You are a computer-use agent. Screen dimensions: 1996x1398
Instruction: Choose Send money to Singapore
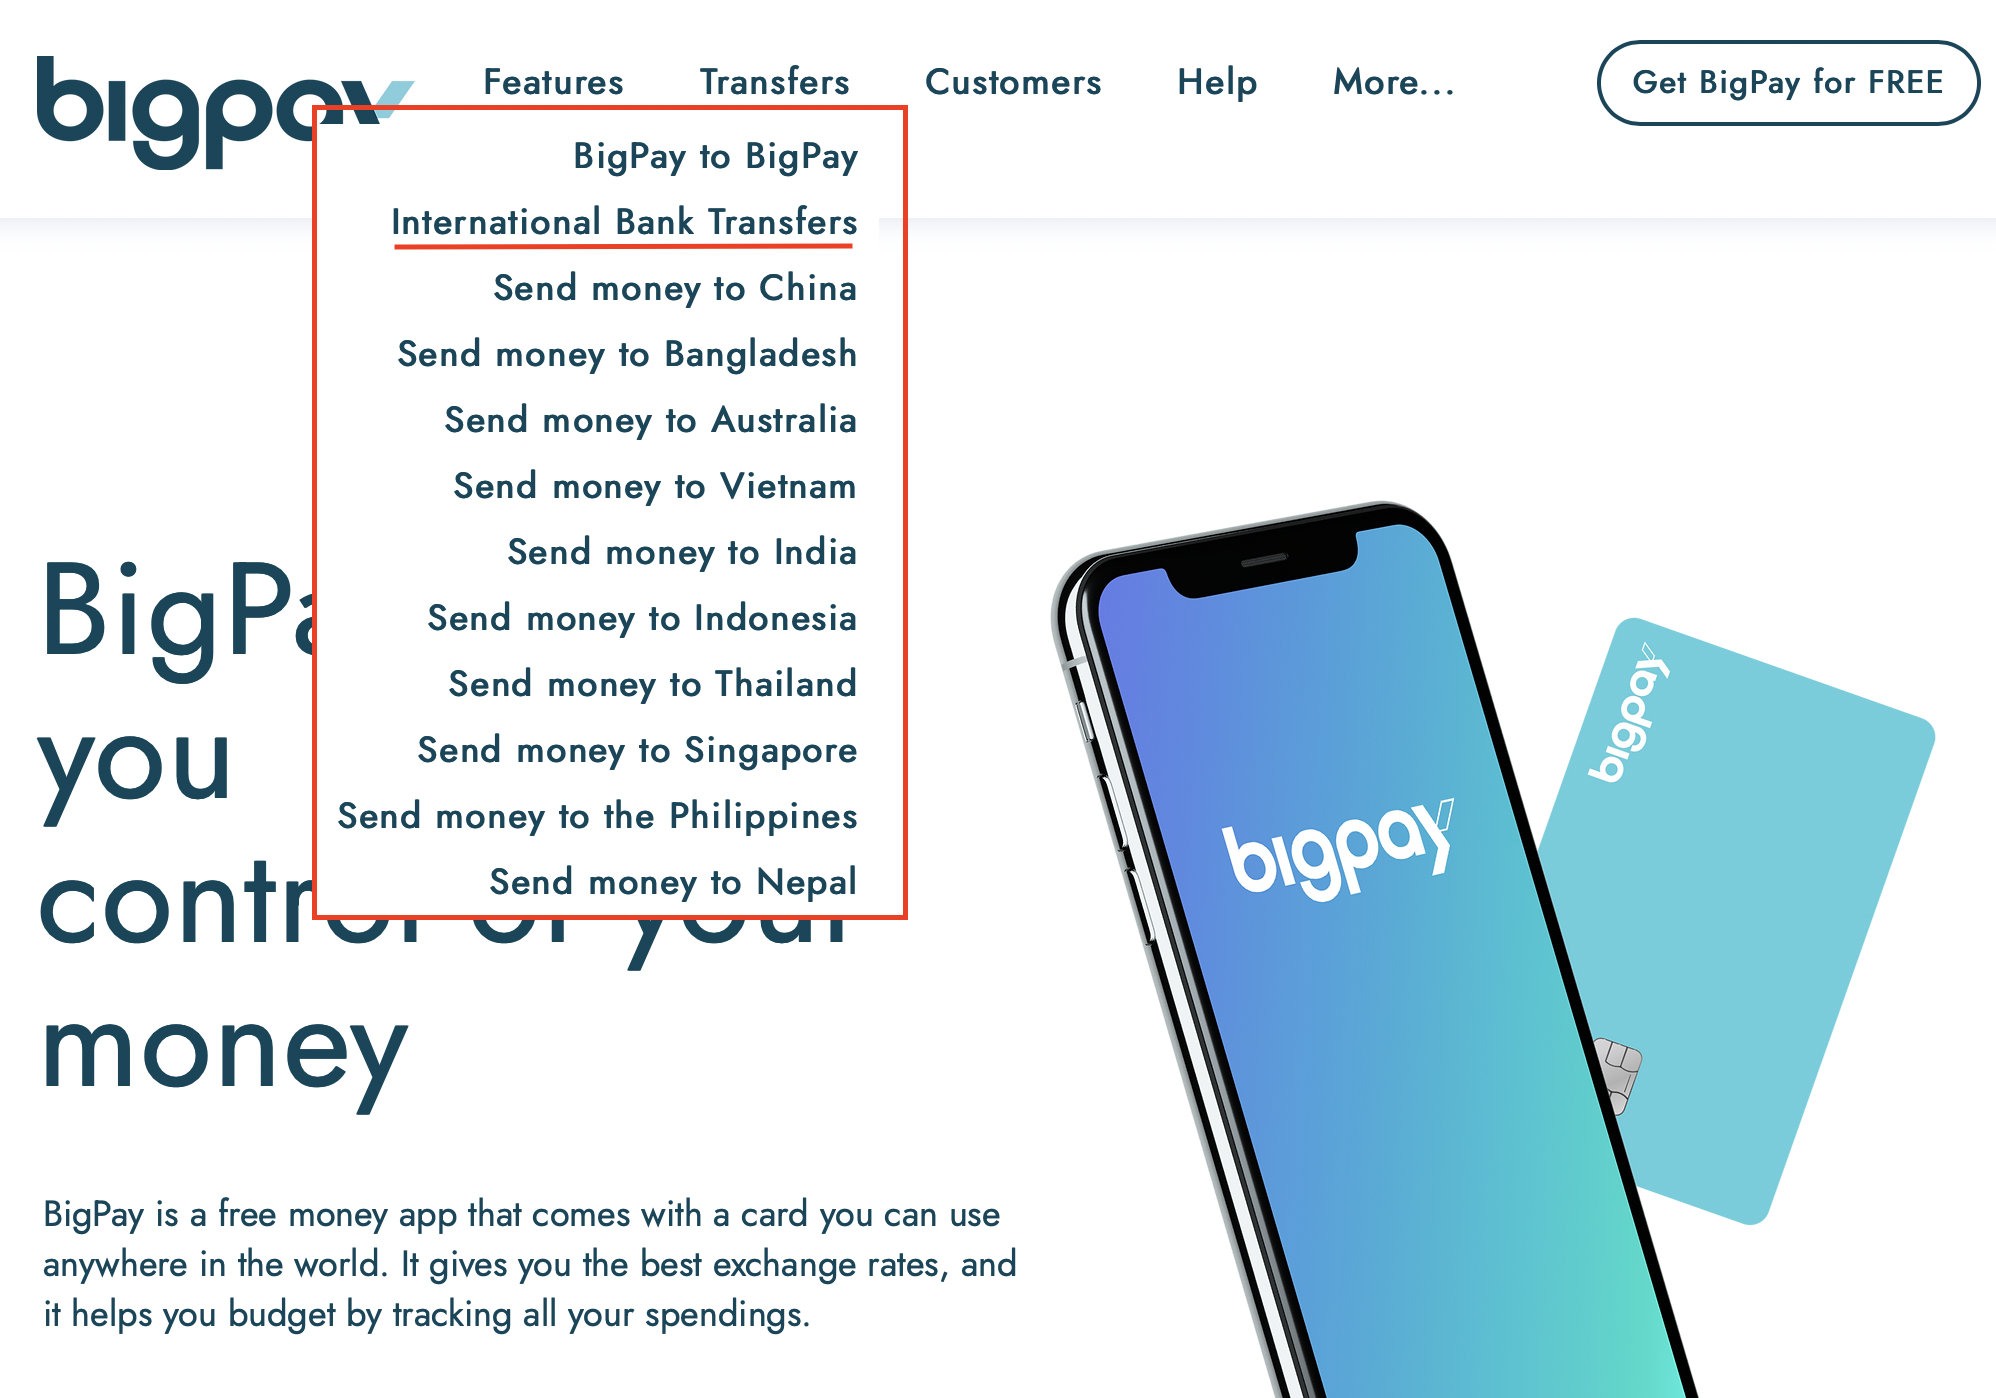coord(637,750)
